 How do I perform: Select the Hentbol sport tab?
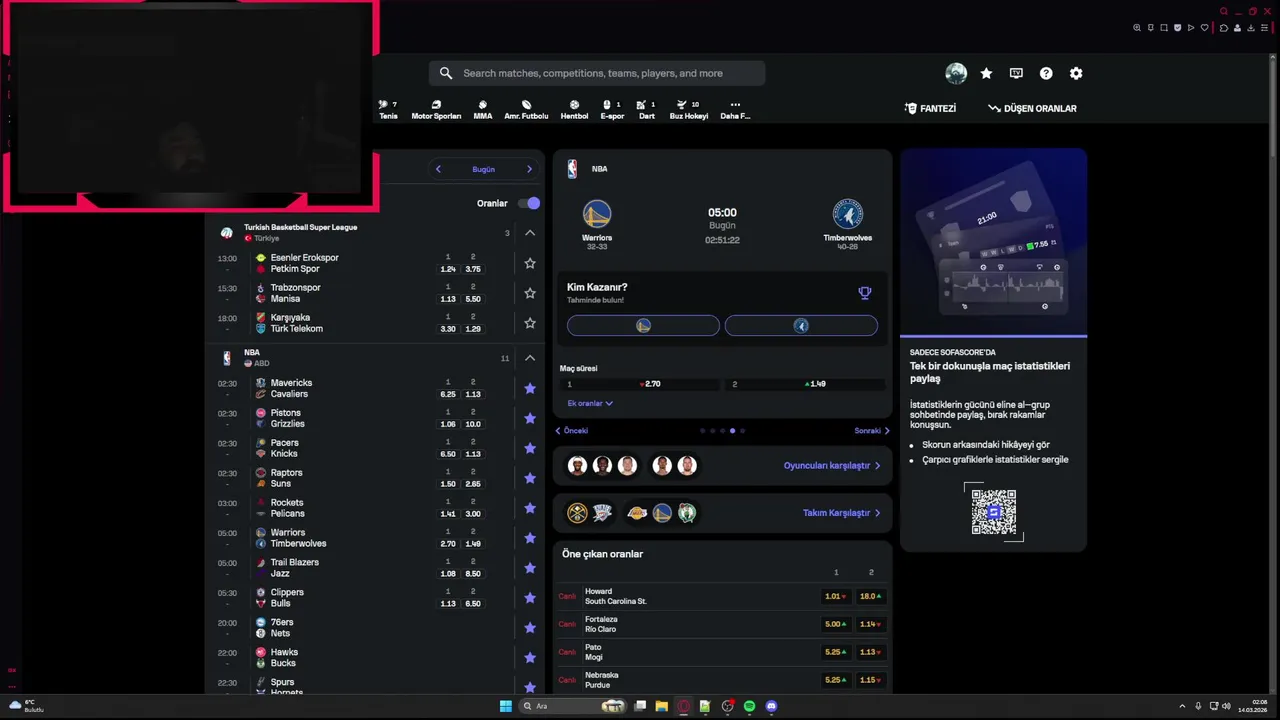pyautogui.click(x=574, y=109)
